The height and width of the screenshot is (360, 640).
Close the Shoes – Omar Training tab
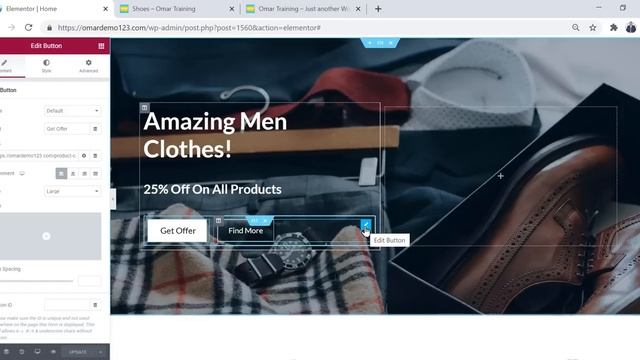click(x=231, y=9)
